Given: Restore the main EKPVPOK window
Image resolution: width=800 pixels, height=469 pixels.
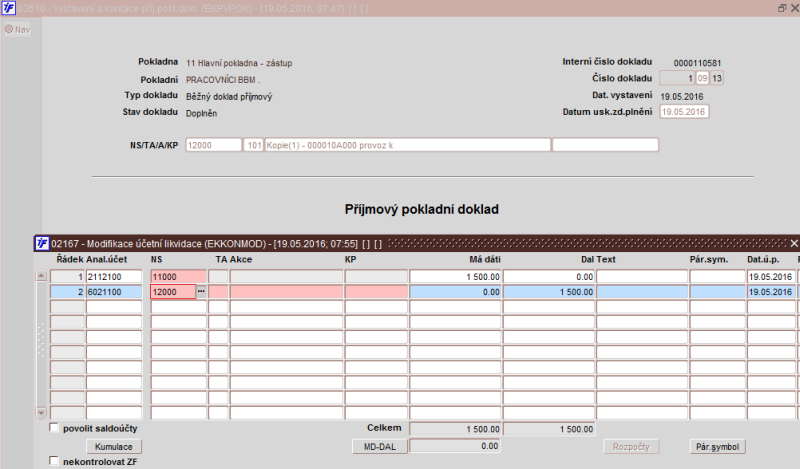Looking at the screenshot, I should point(782,8).
